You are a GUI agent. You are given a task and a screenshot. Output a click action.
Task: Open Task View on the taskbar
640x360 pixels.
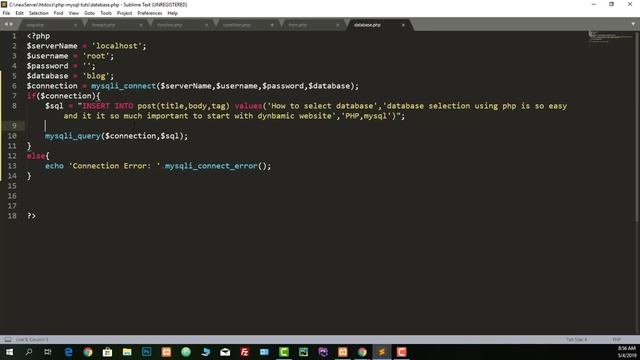(48, 352)
